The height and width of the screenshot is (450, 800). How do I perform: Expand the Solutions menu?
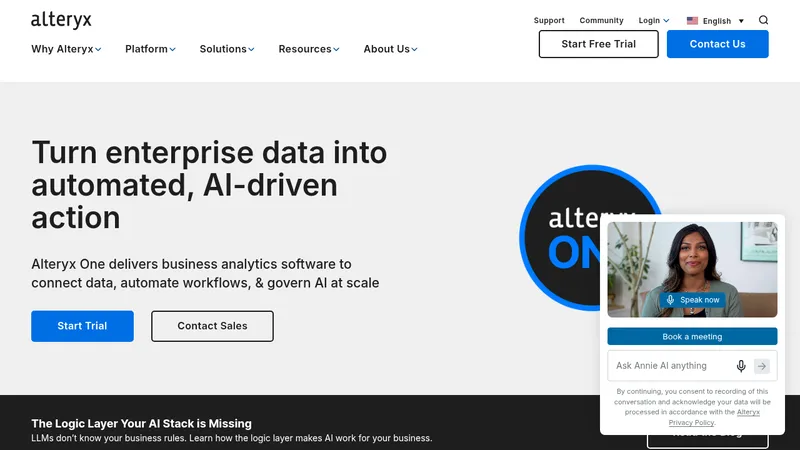pyautogui.click(x=227, y=49)
